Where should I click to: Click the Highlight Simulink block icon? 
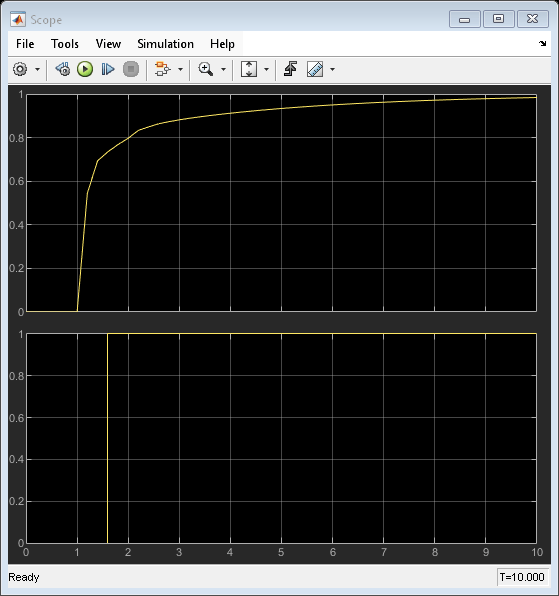click(163, 69)
